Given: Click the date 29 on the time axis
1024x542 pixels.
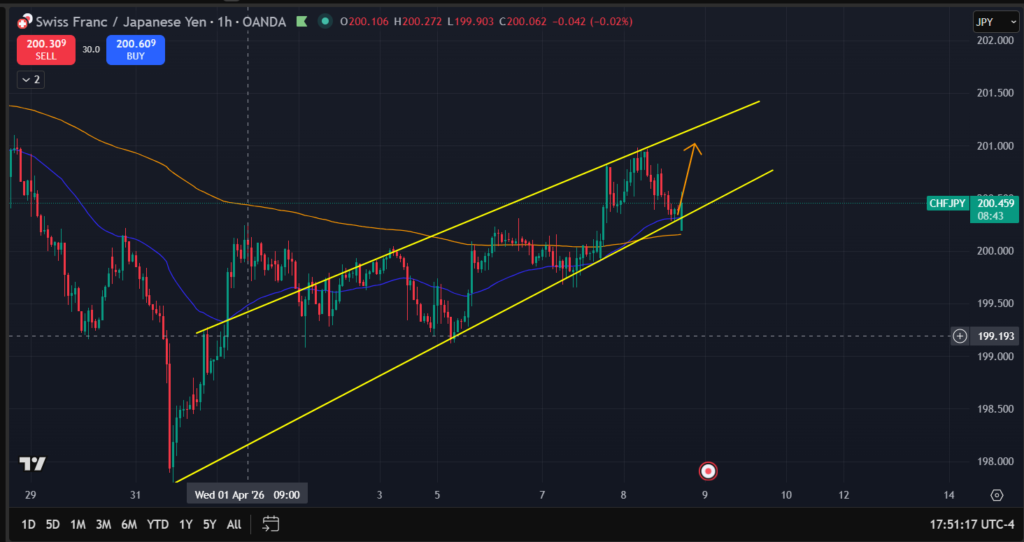Looking at the screenshot, I should click(x=30, y=496).
